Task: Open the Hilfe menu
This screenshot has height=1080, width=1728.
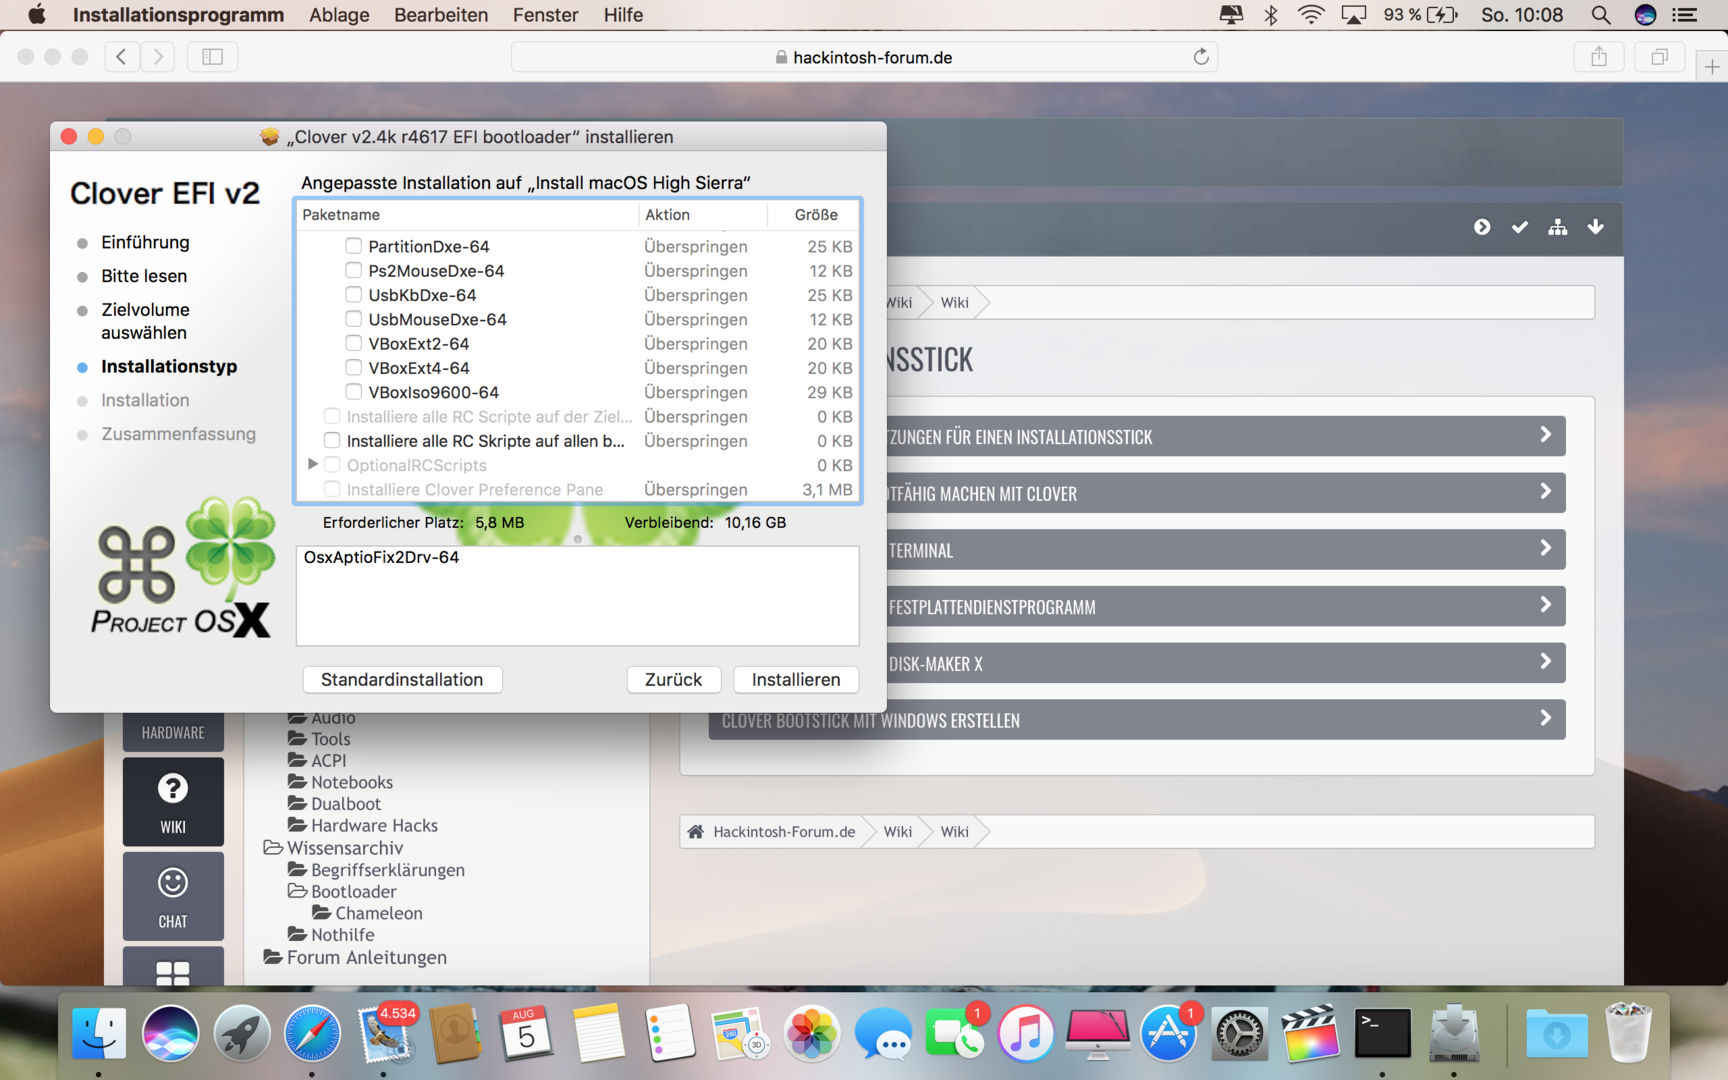Action: [x=623, y=15]
